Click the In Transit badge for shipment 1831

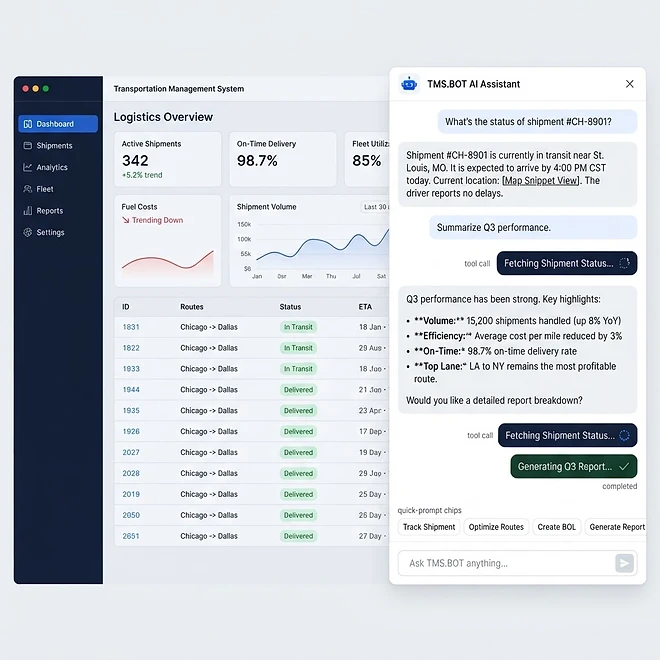click(298, 327)
